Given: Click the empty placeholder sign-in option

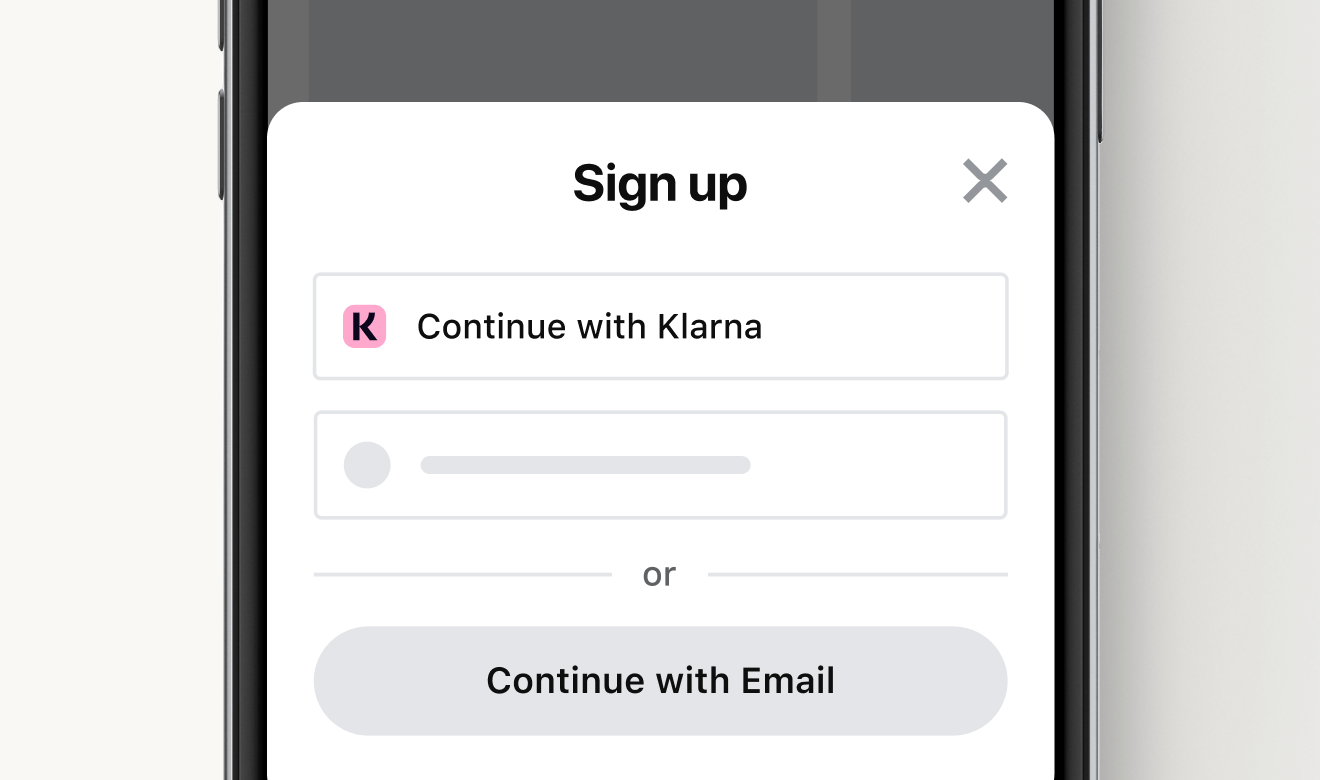Looking at the screenshot, I should coord(660,465).
